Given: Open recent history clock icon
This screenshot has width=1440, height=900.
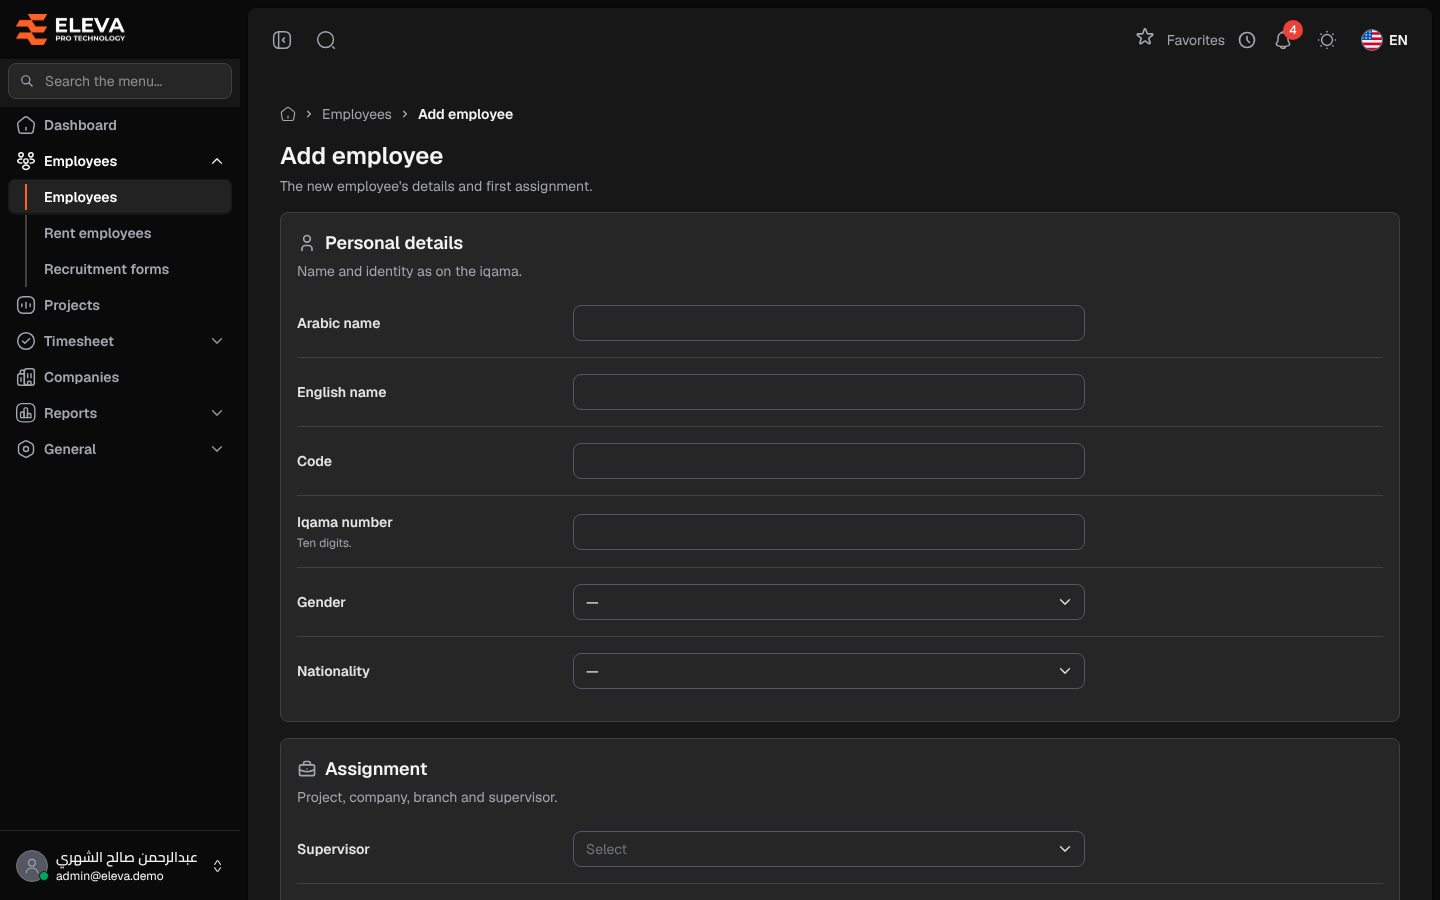Looking at the screenshot, I should point(1247,40).
